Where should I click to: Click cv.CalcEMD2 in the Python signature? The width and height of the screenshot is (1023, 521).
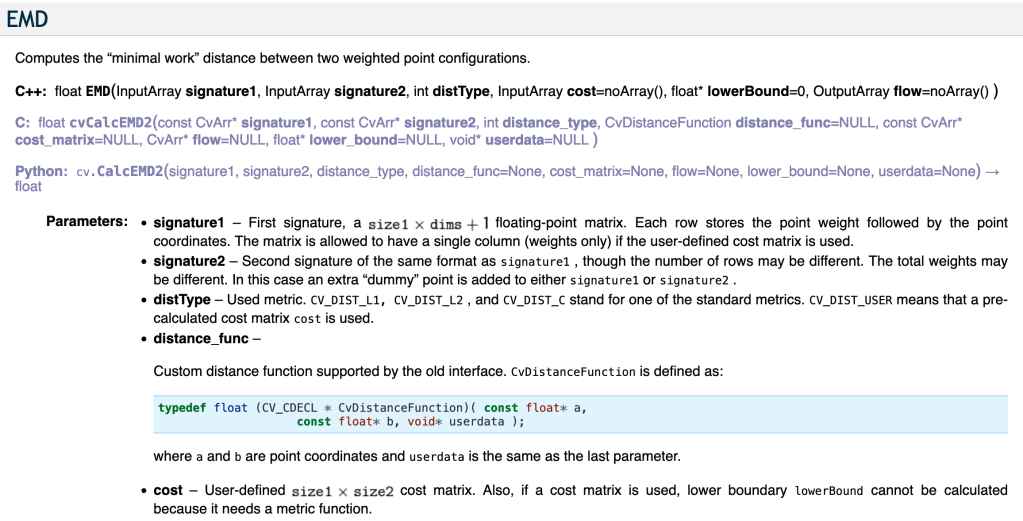click(119, 171)
